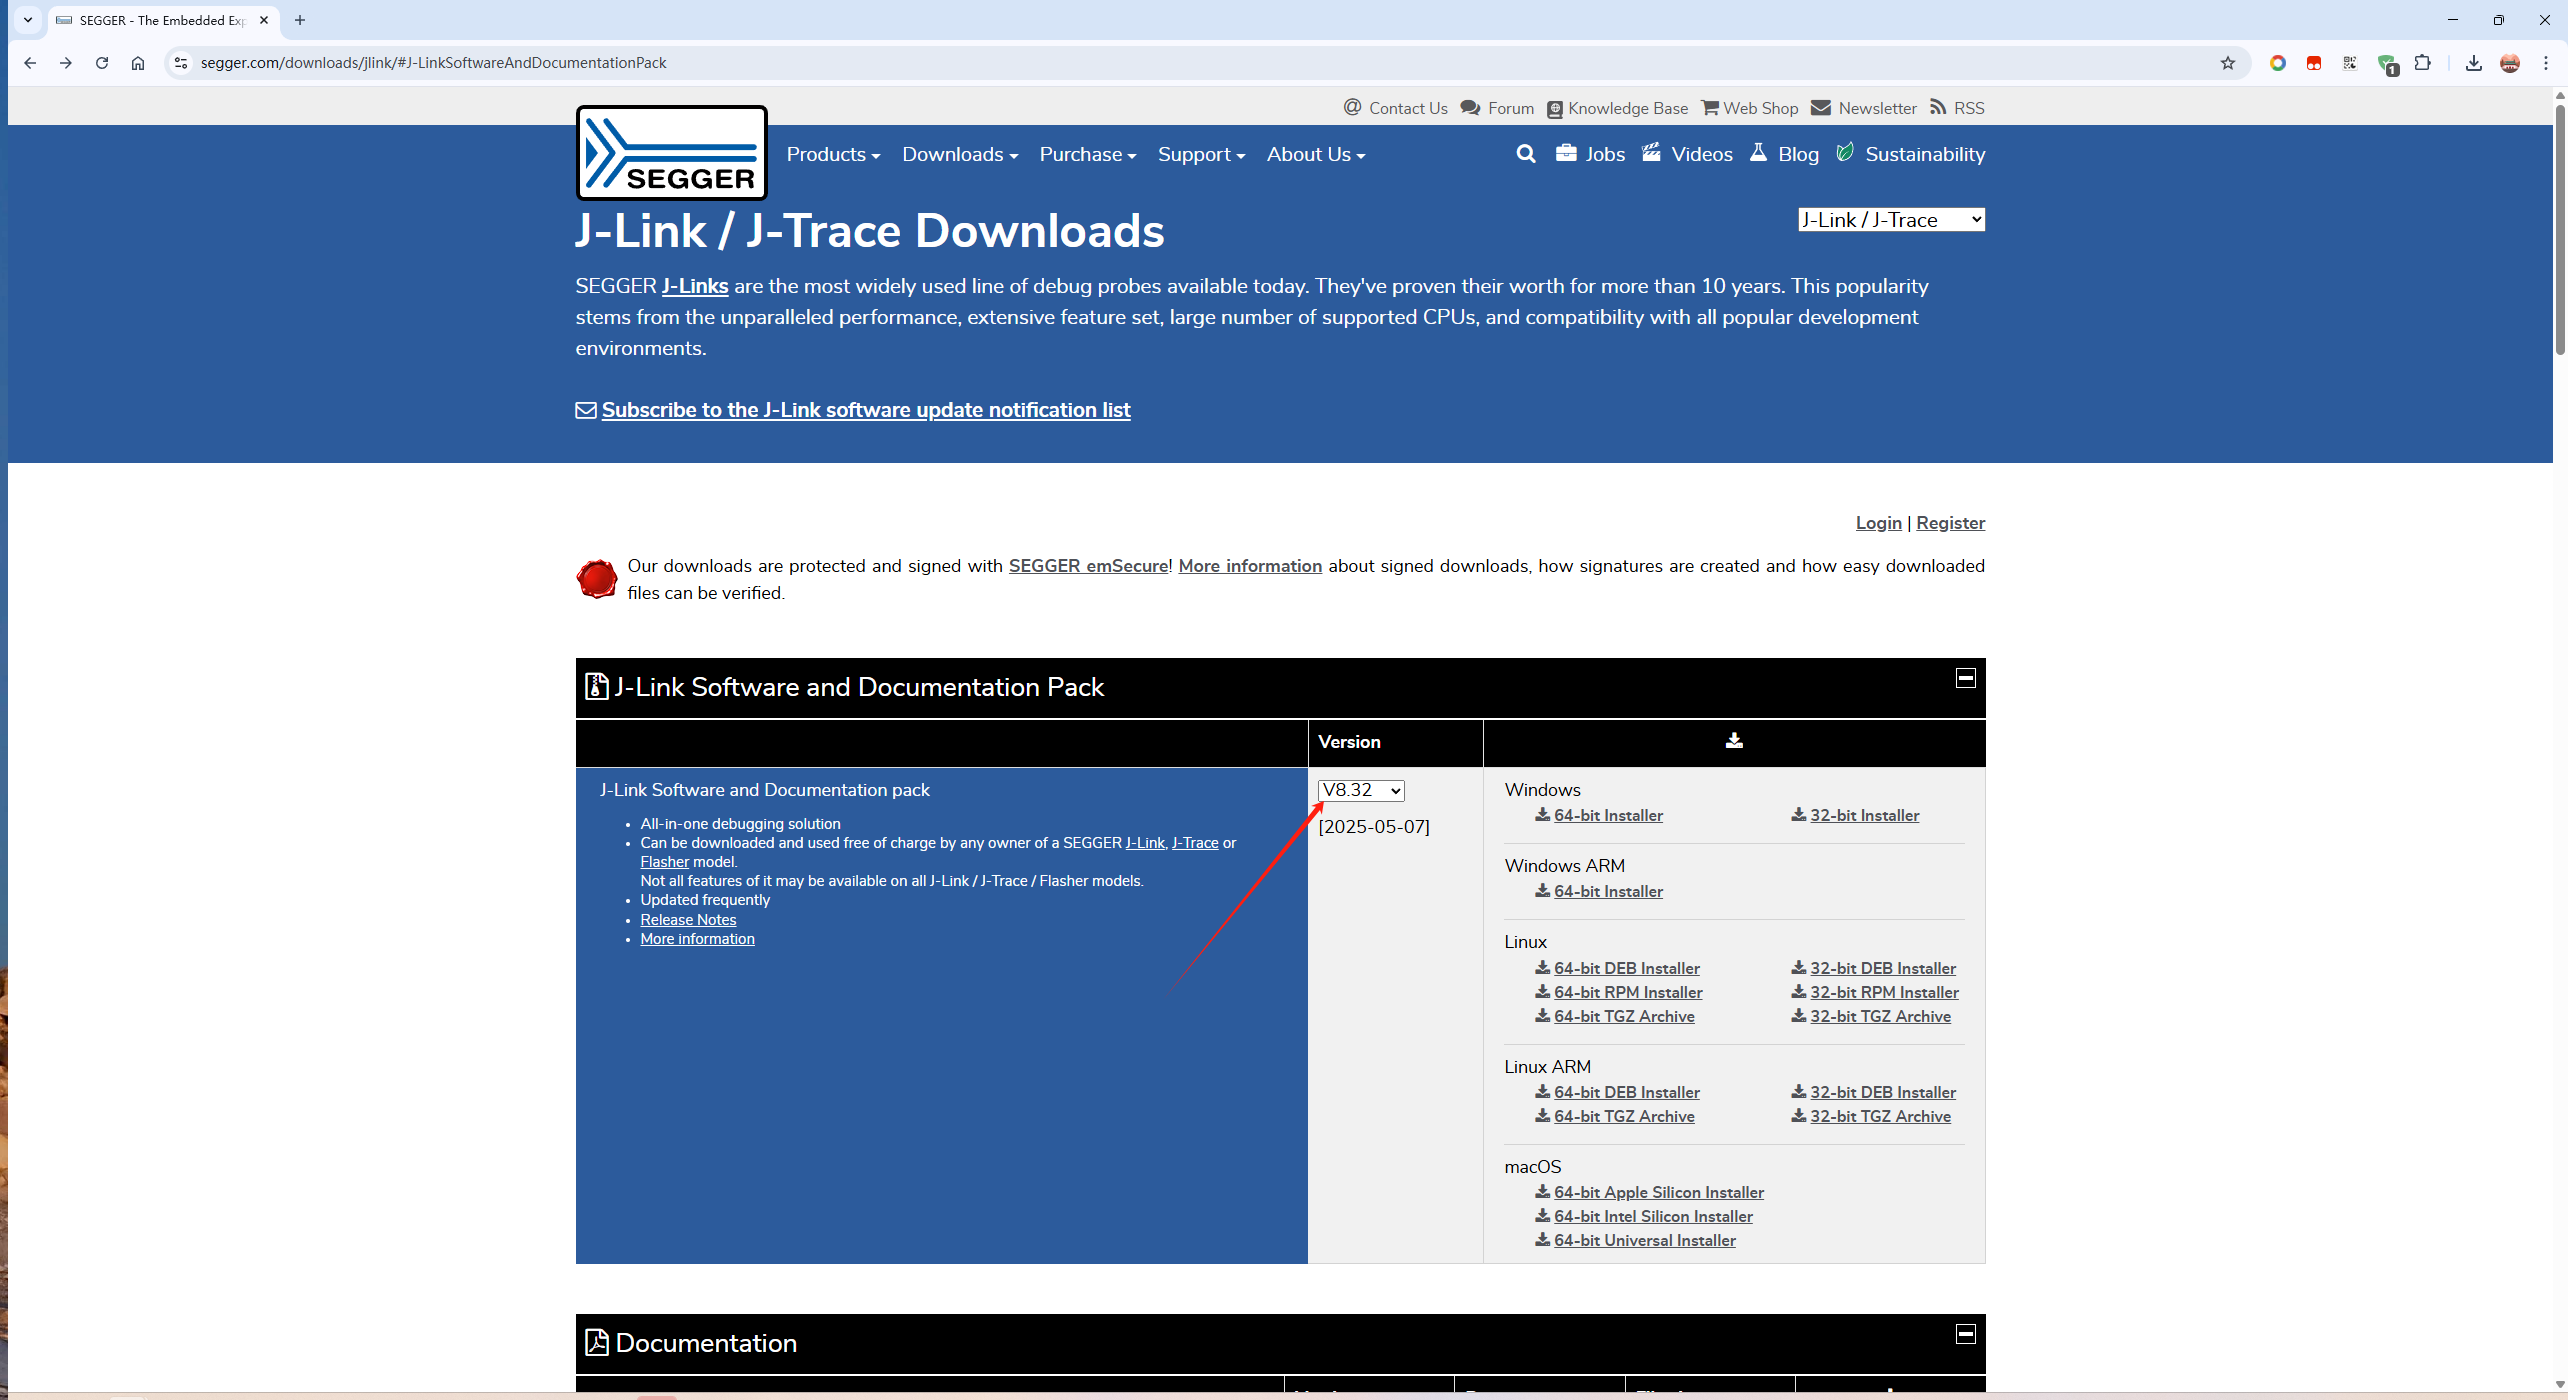Click the browser downloads icon

click(x=2473, y=63)
